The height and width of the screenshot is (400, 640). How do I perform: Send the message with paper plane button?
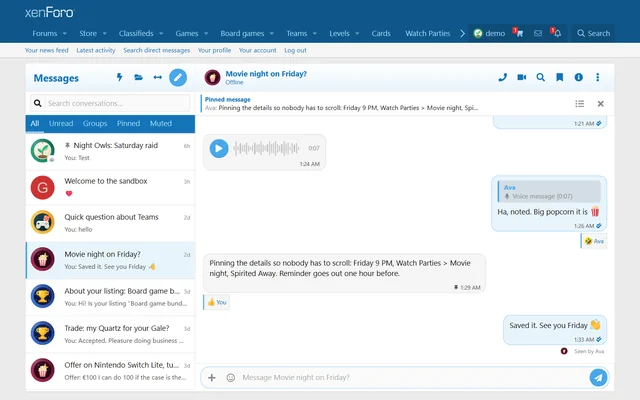tap(598, 378)
